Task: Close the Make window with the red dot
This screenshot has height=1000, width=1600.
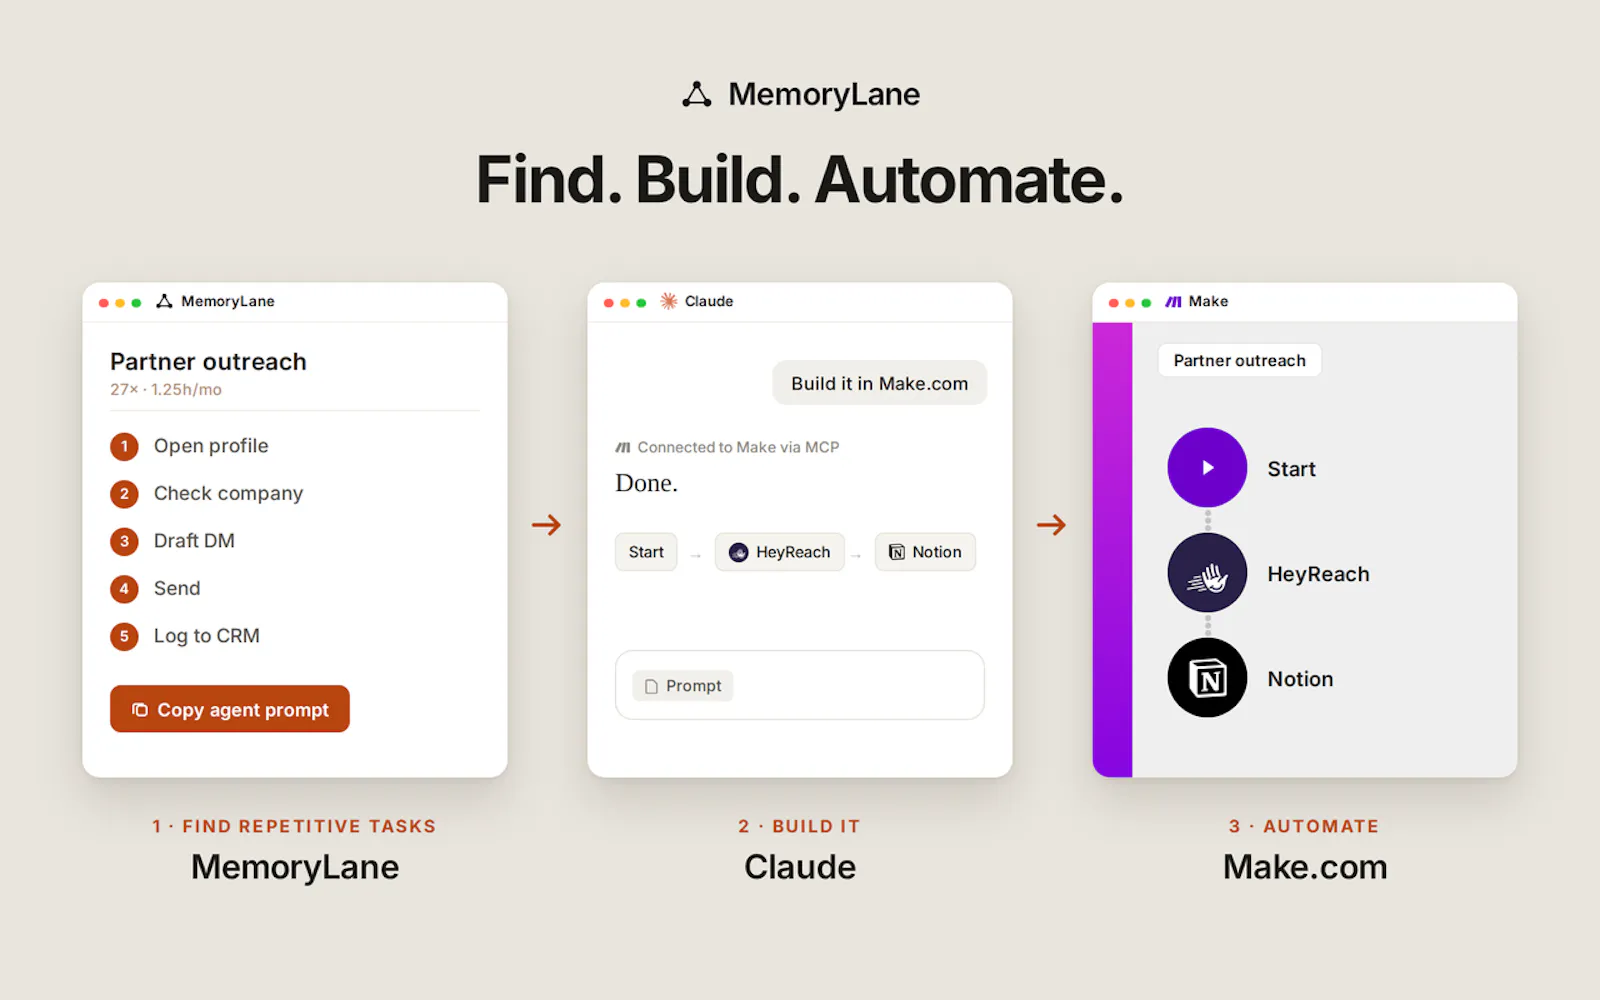Action: pos(1114,302)
